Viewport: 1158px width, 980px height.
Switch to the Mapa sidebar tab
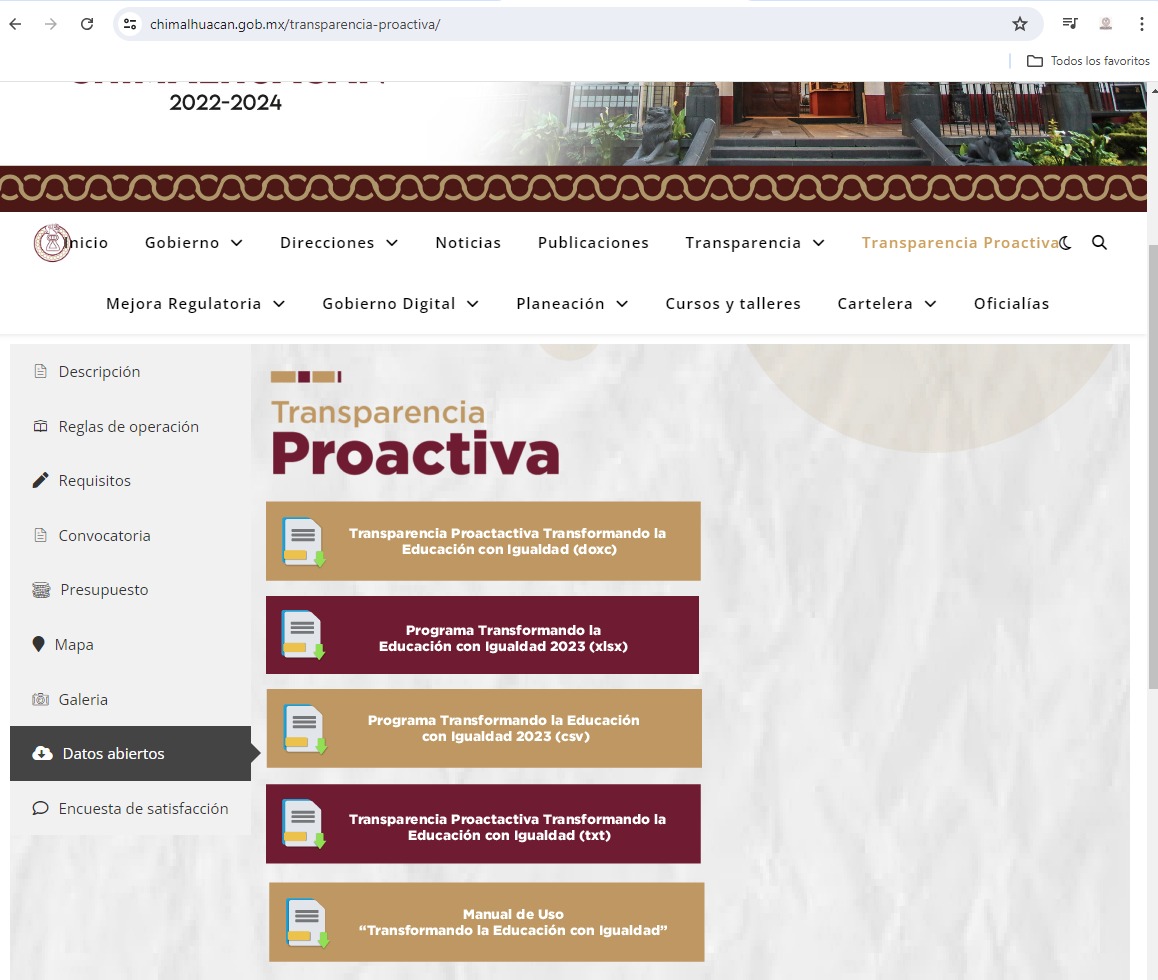(x=74, y=645)
